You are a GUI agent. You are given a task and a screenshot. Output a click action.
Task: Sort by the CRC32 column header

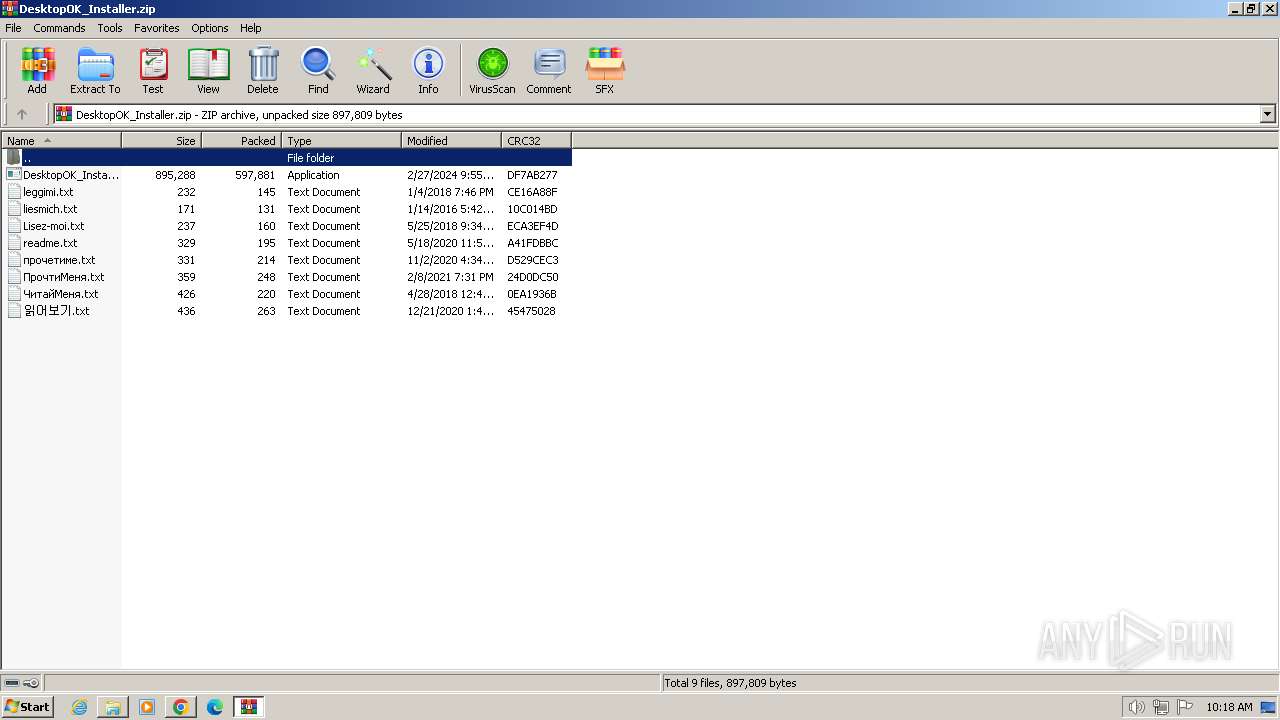tap(536, 141)
